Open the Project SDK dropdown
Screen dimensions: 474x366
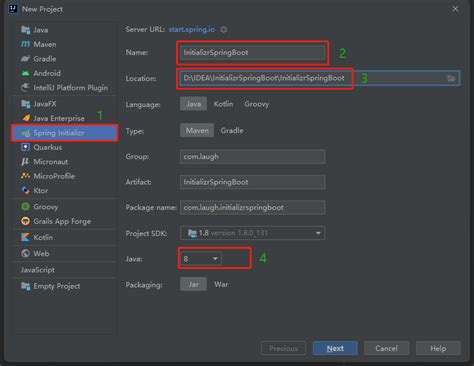[252, 233]
